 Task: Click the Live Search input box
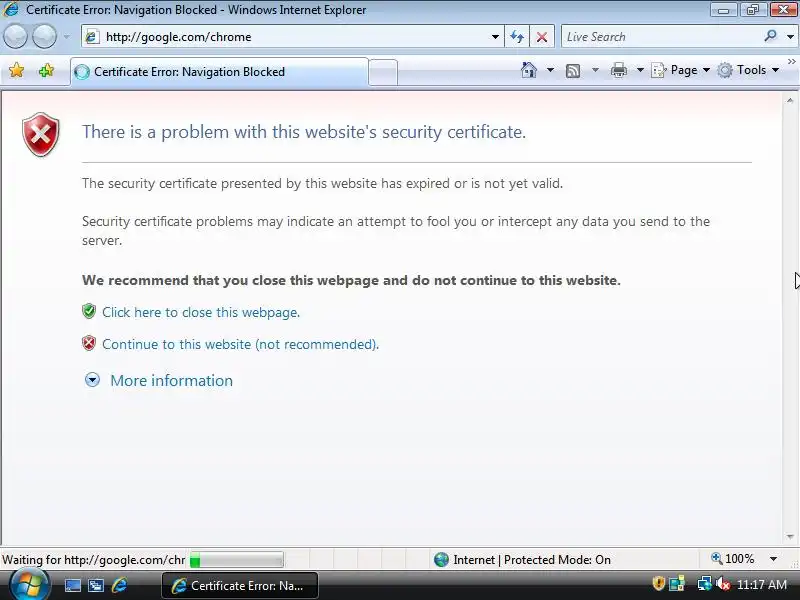click(662, 37)
